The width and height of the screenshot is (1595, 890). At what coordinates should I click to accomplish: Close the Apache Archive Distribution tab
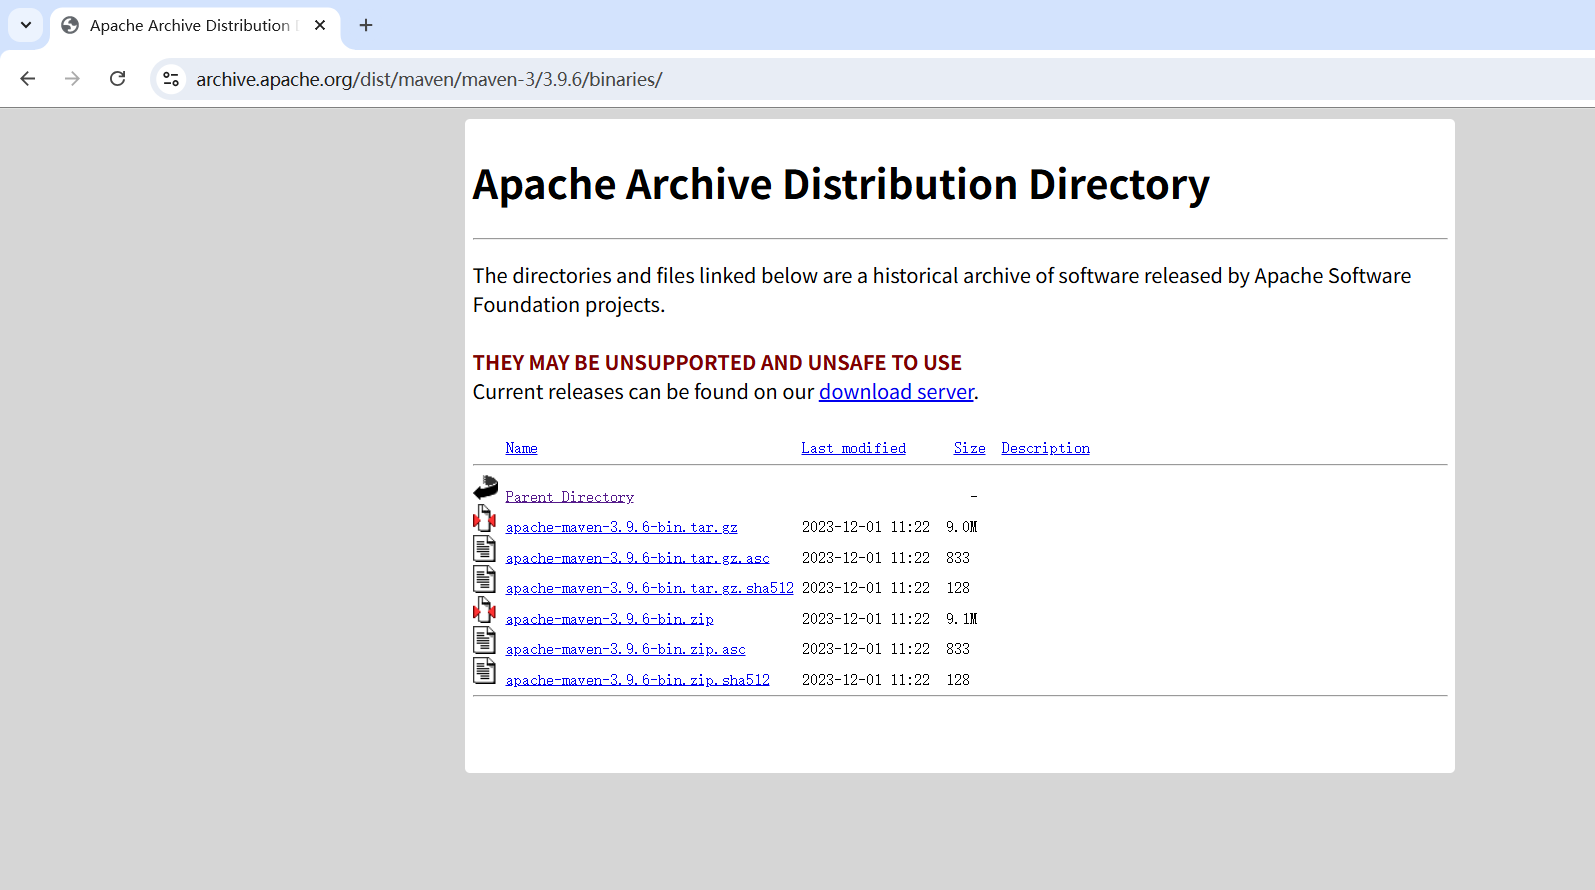(x=320, y=25)
